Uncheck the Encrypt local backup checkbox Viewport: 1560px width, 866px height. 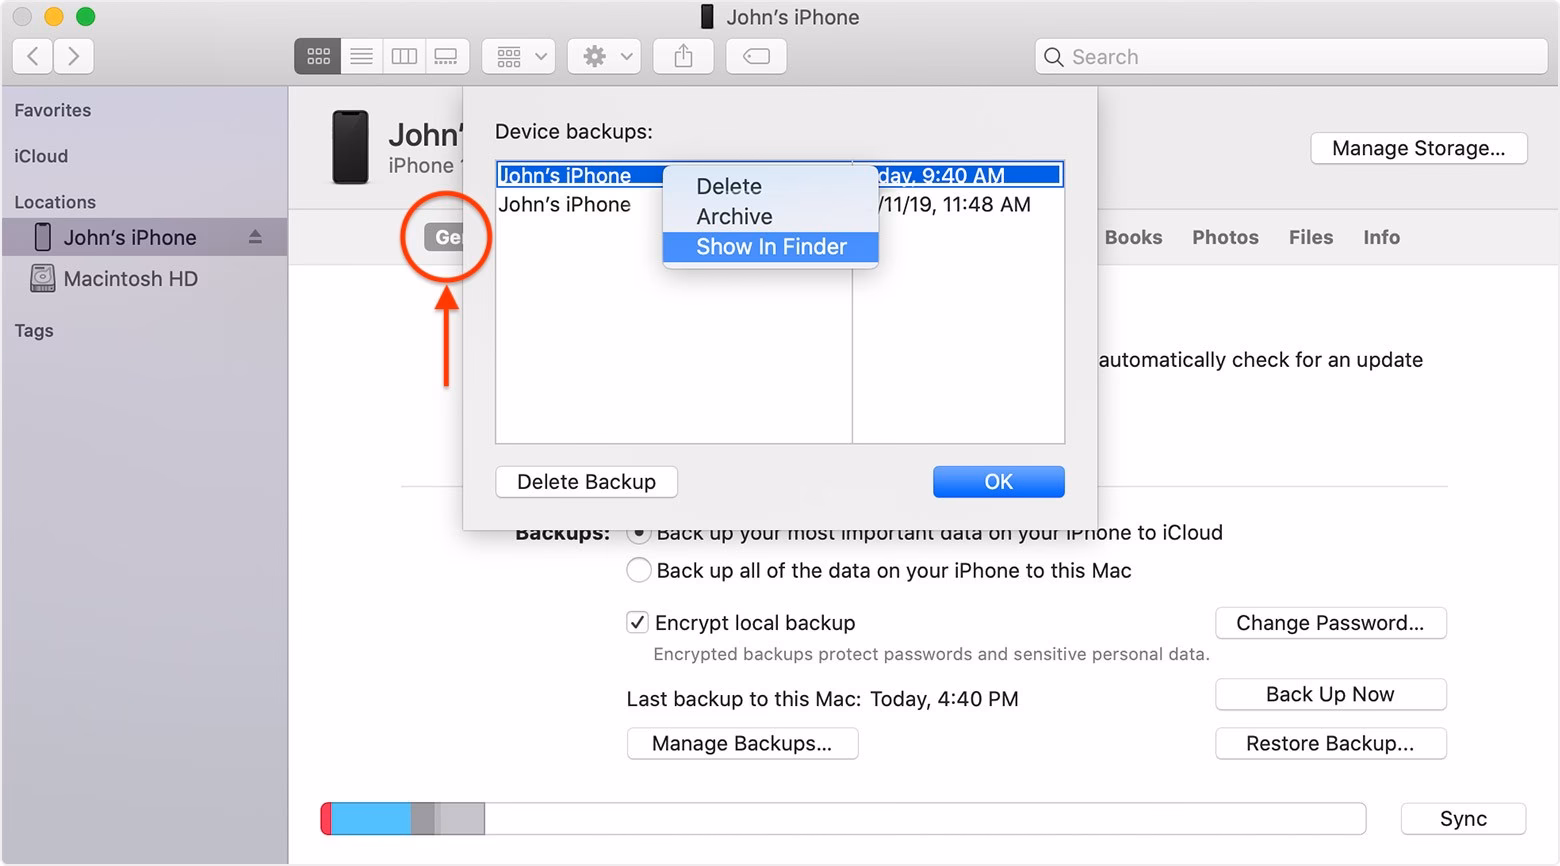637,622
